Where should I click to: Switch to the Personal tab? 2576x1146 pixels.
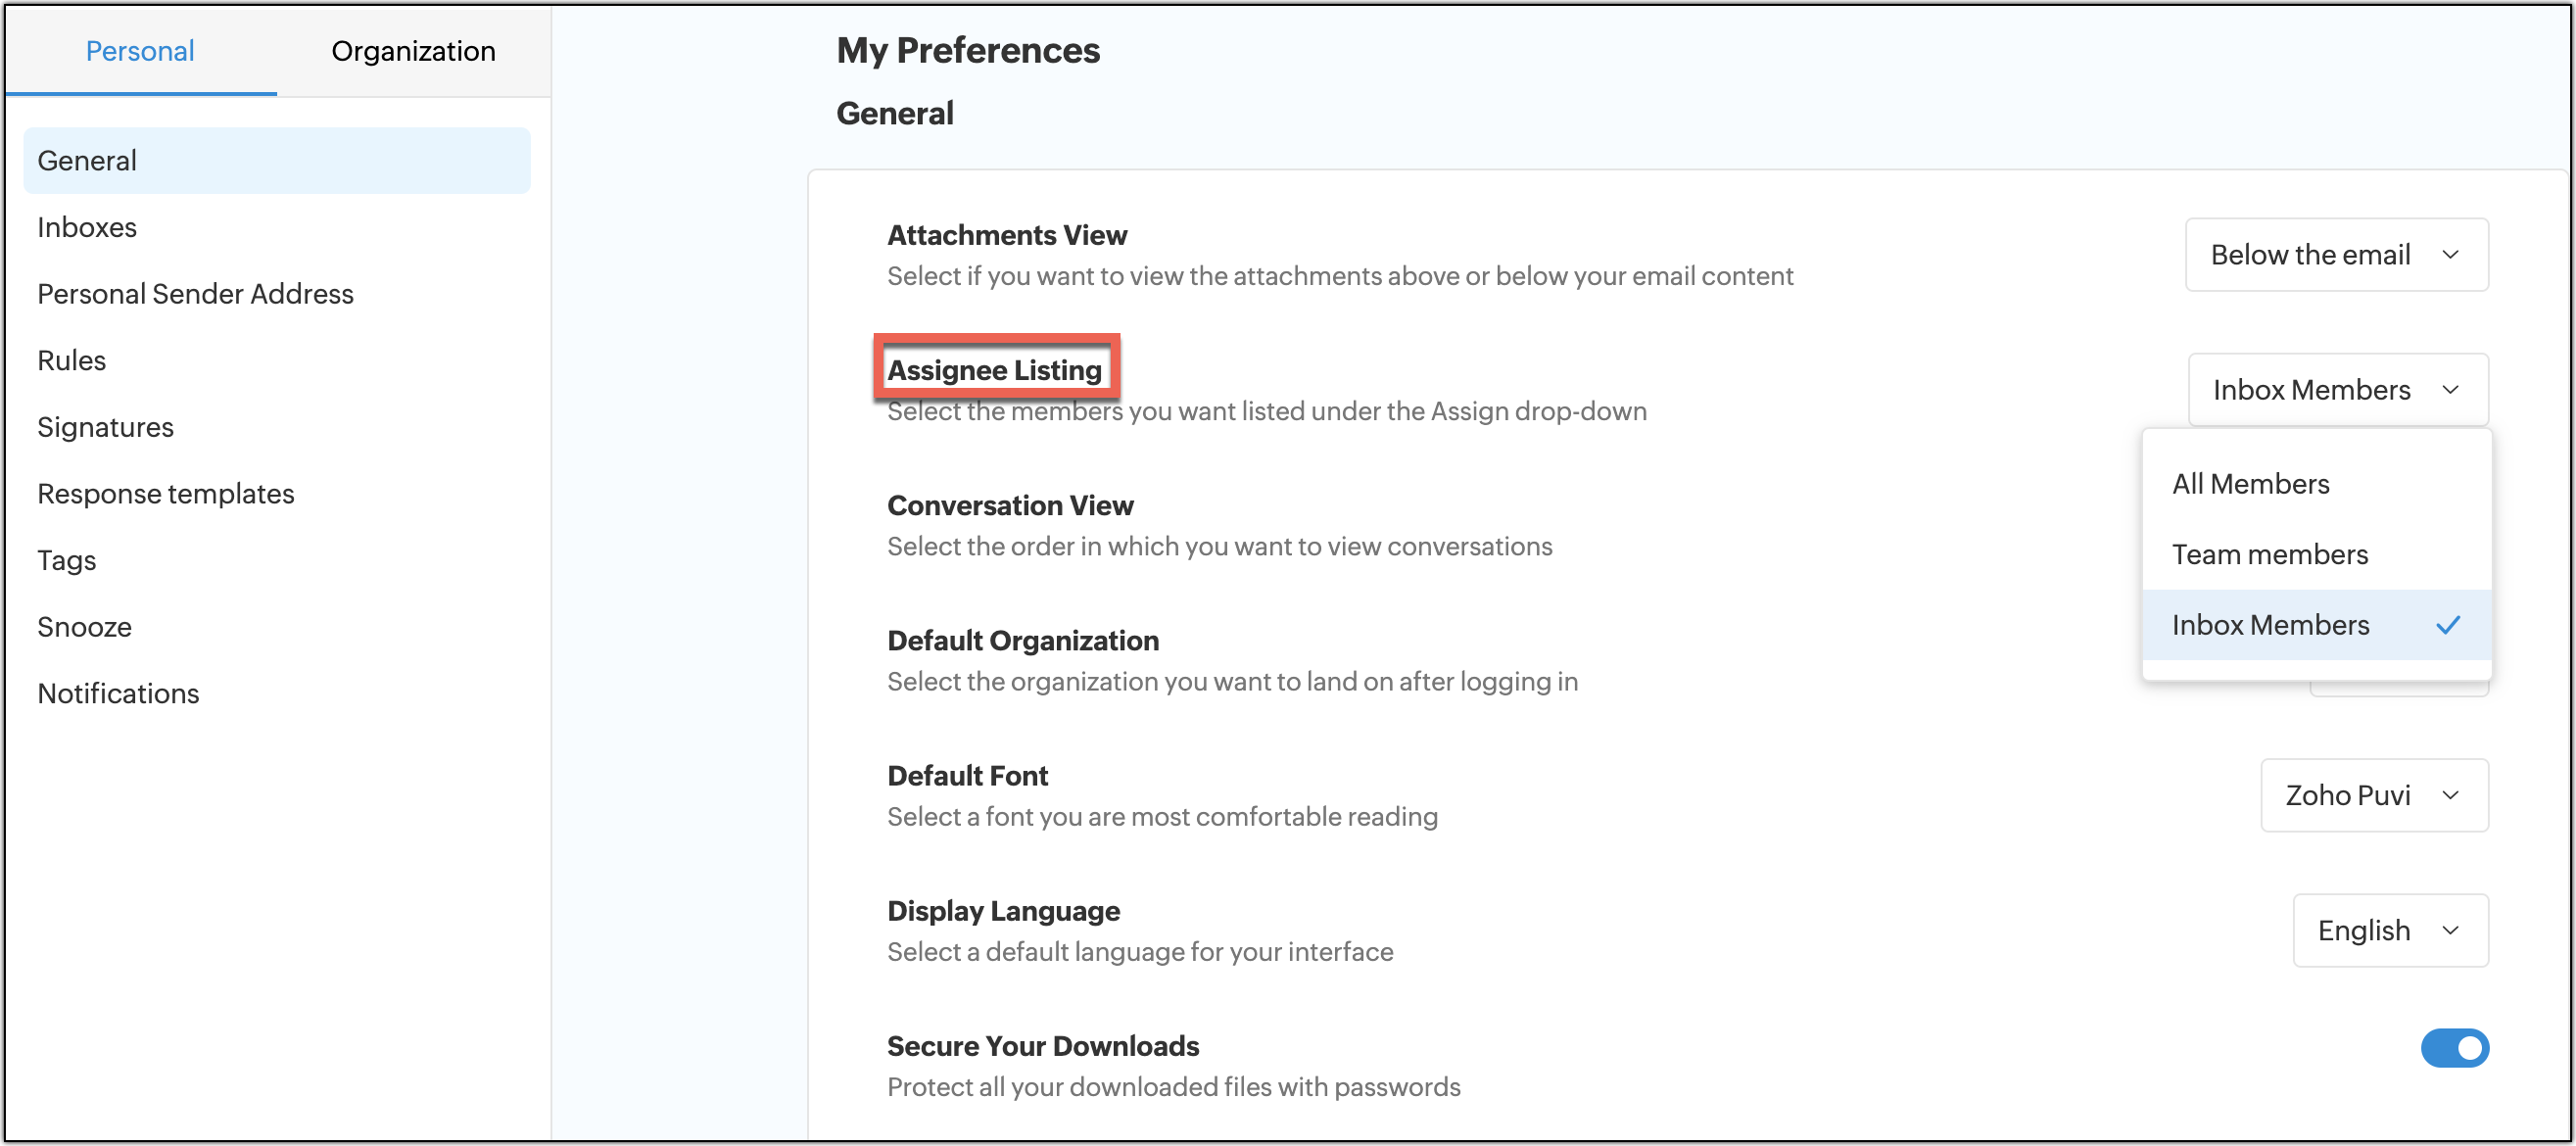click(x=140, y=51)
